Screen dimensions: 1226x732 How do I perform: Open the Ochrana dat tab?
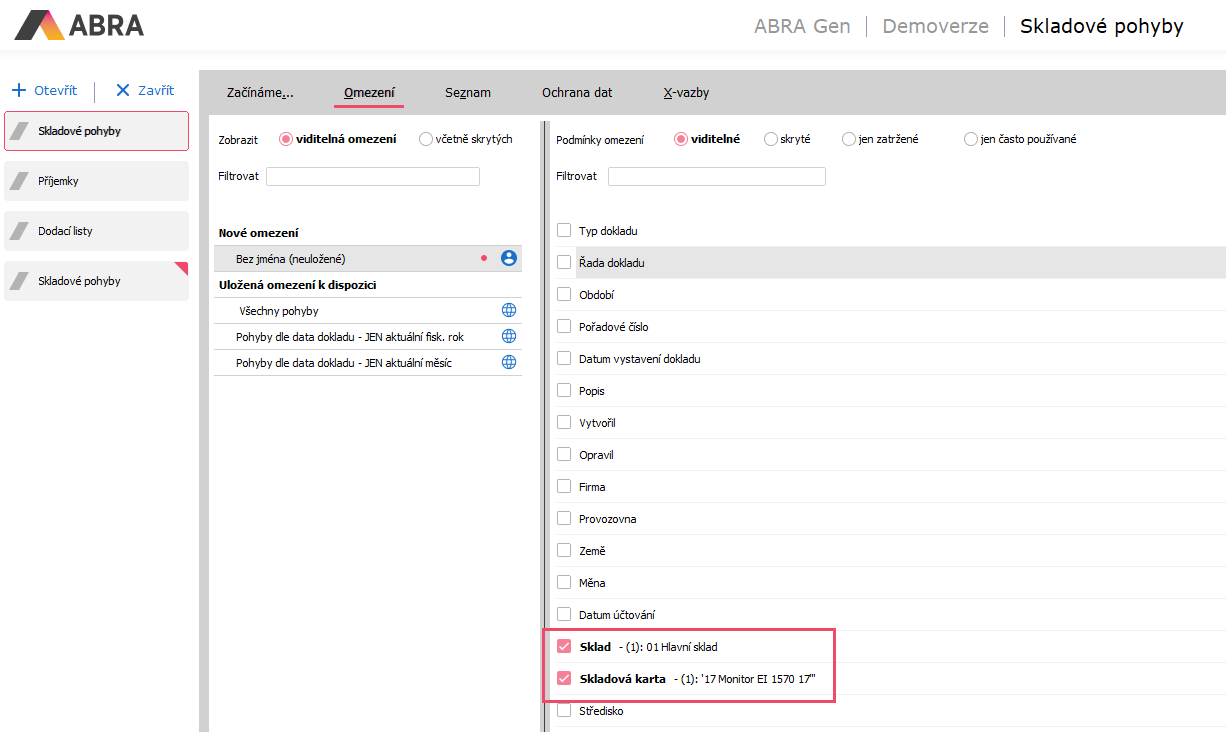[577, 92]
